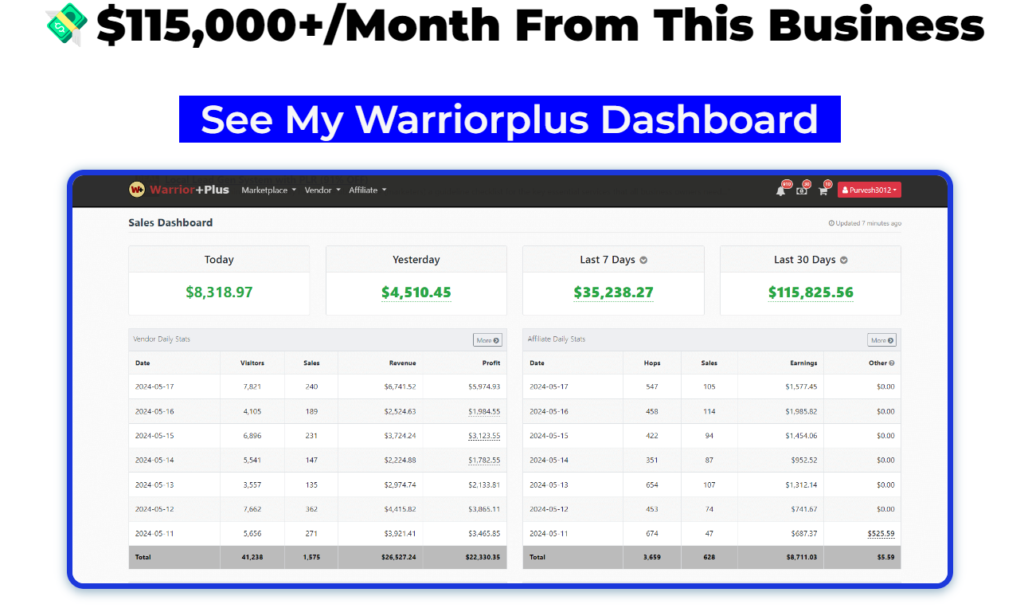Click the Affiliate Daily Stats panel title
This screenshot has width=1024, height=608.
point(556,339)
